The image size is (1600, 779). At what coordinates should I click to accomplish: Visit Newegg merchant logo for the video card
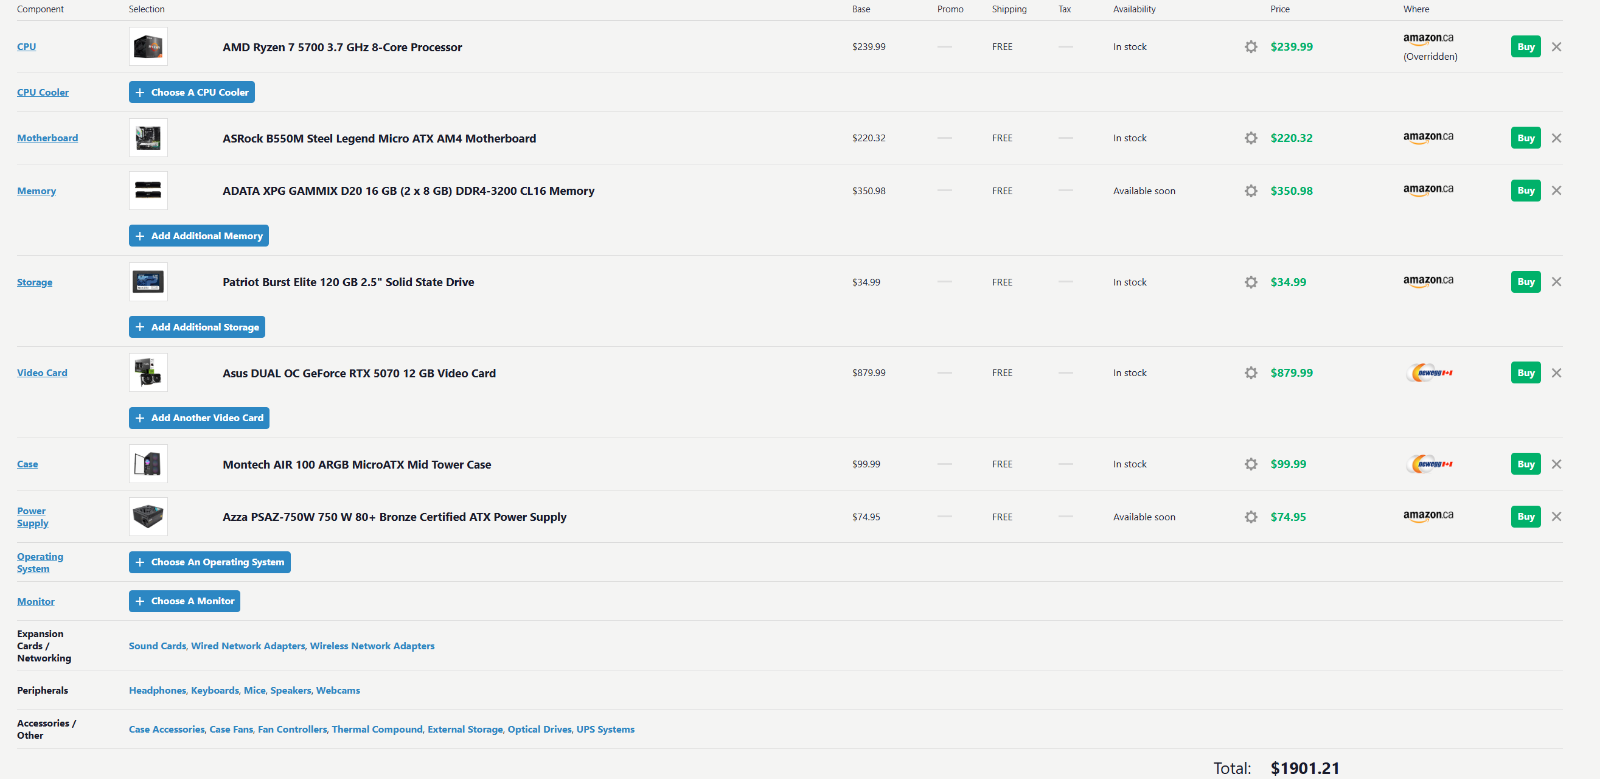click(x=1431, y=373)
